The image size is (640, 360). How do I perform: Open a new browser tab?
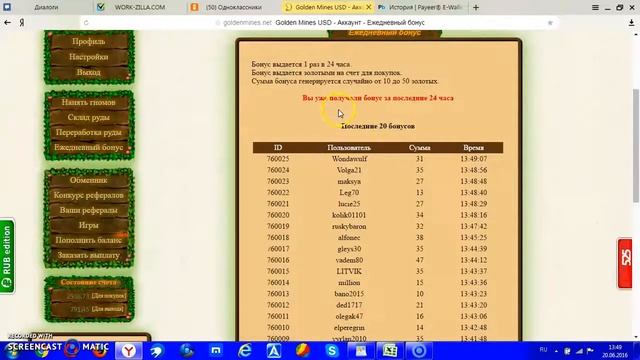476,7
